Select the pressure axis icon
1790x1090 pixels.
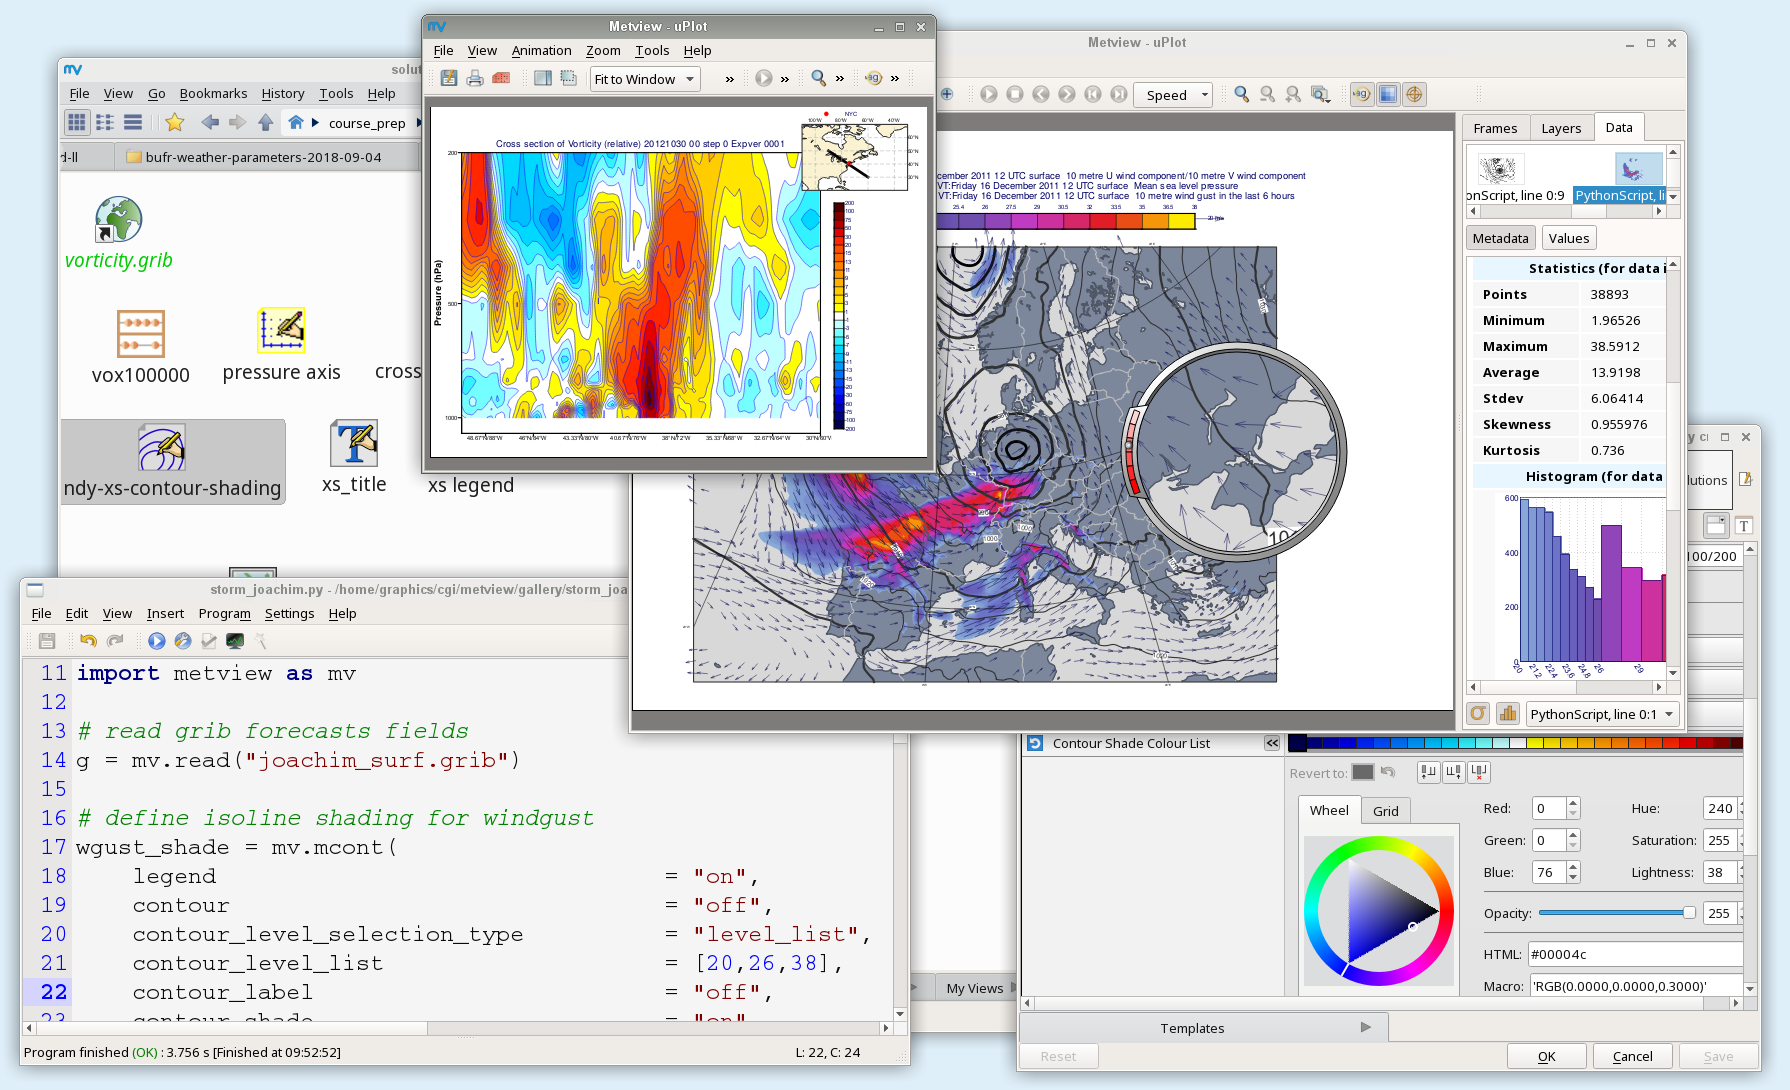pyautogui.click(x=281, y=330)
